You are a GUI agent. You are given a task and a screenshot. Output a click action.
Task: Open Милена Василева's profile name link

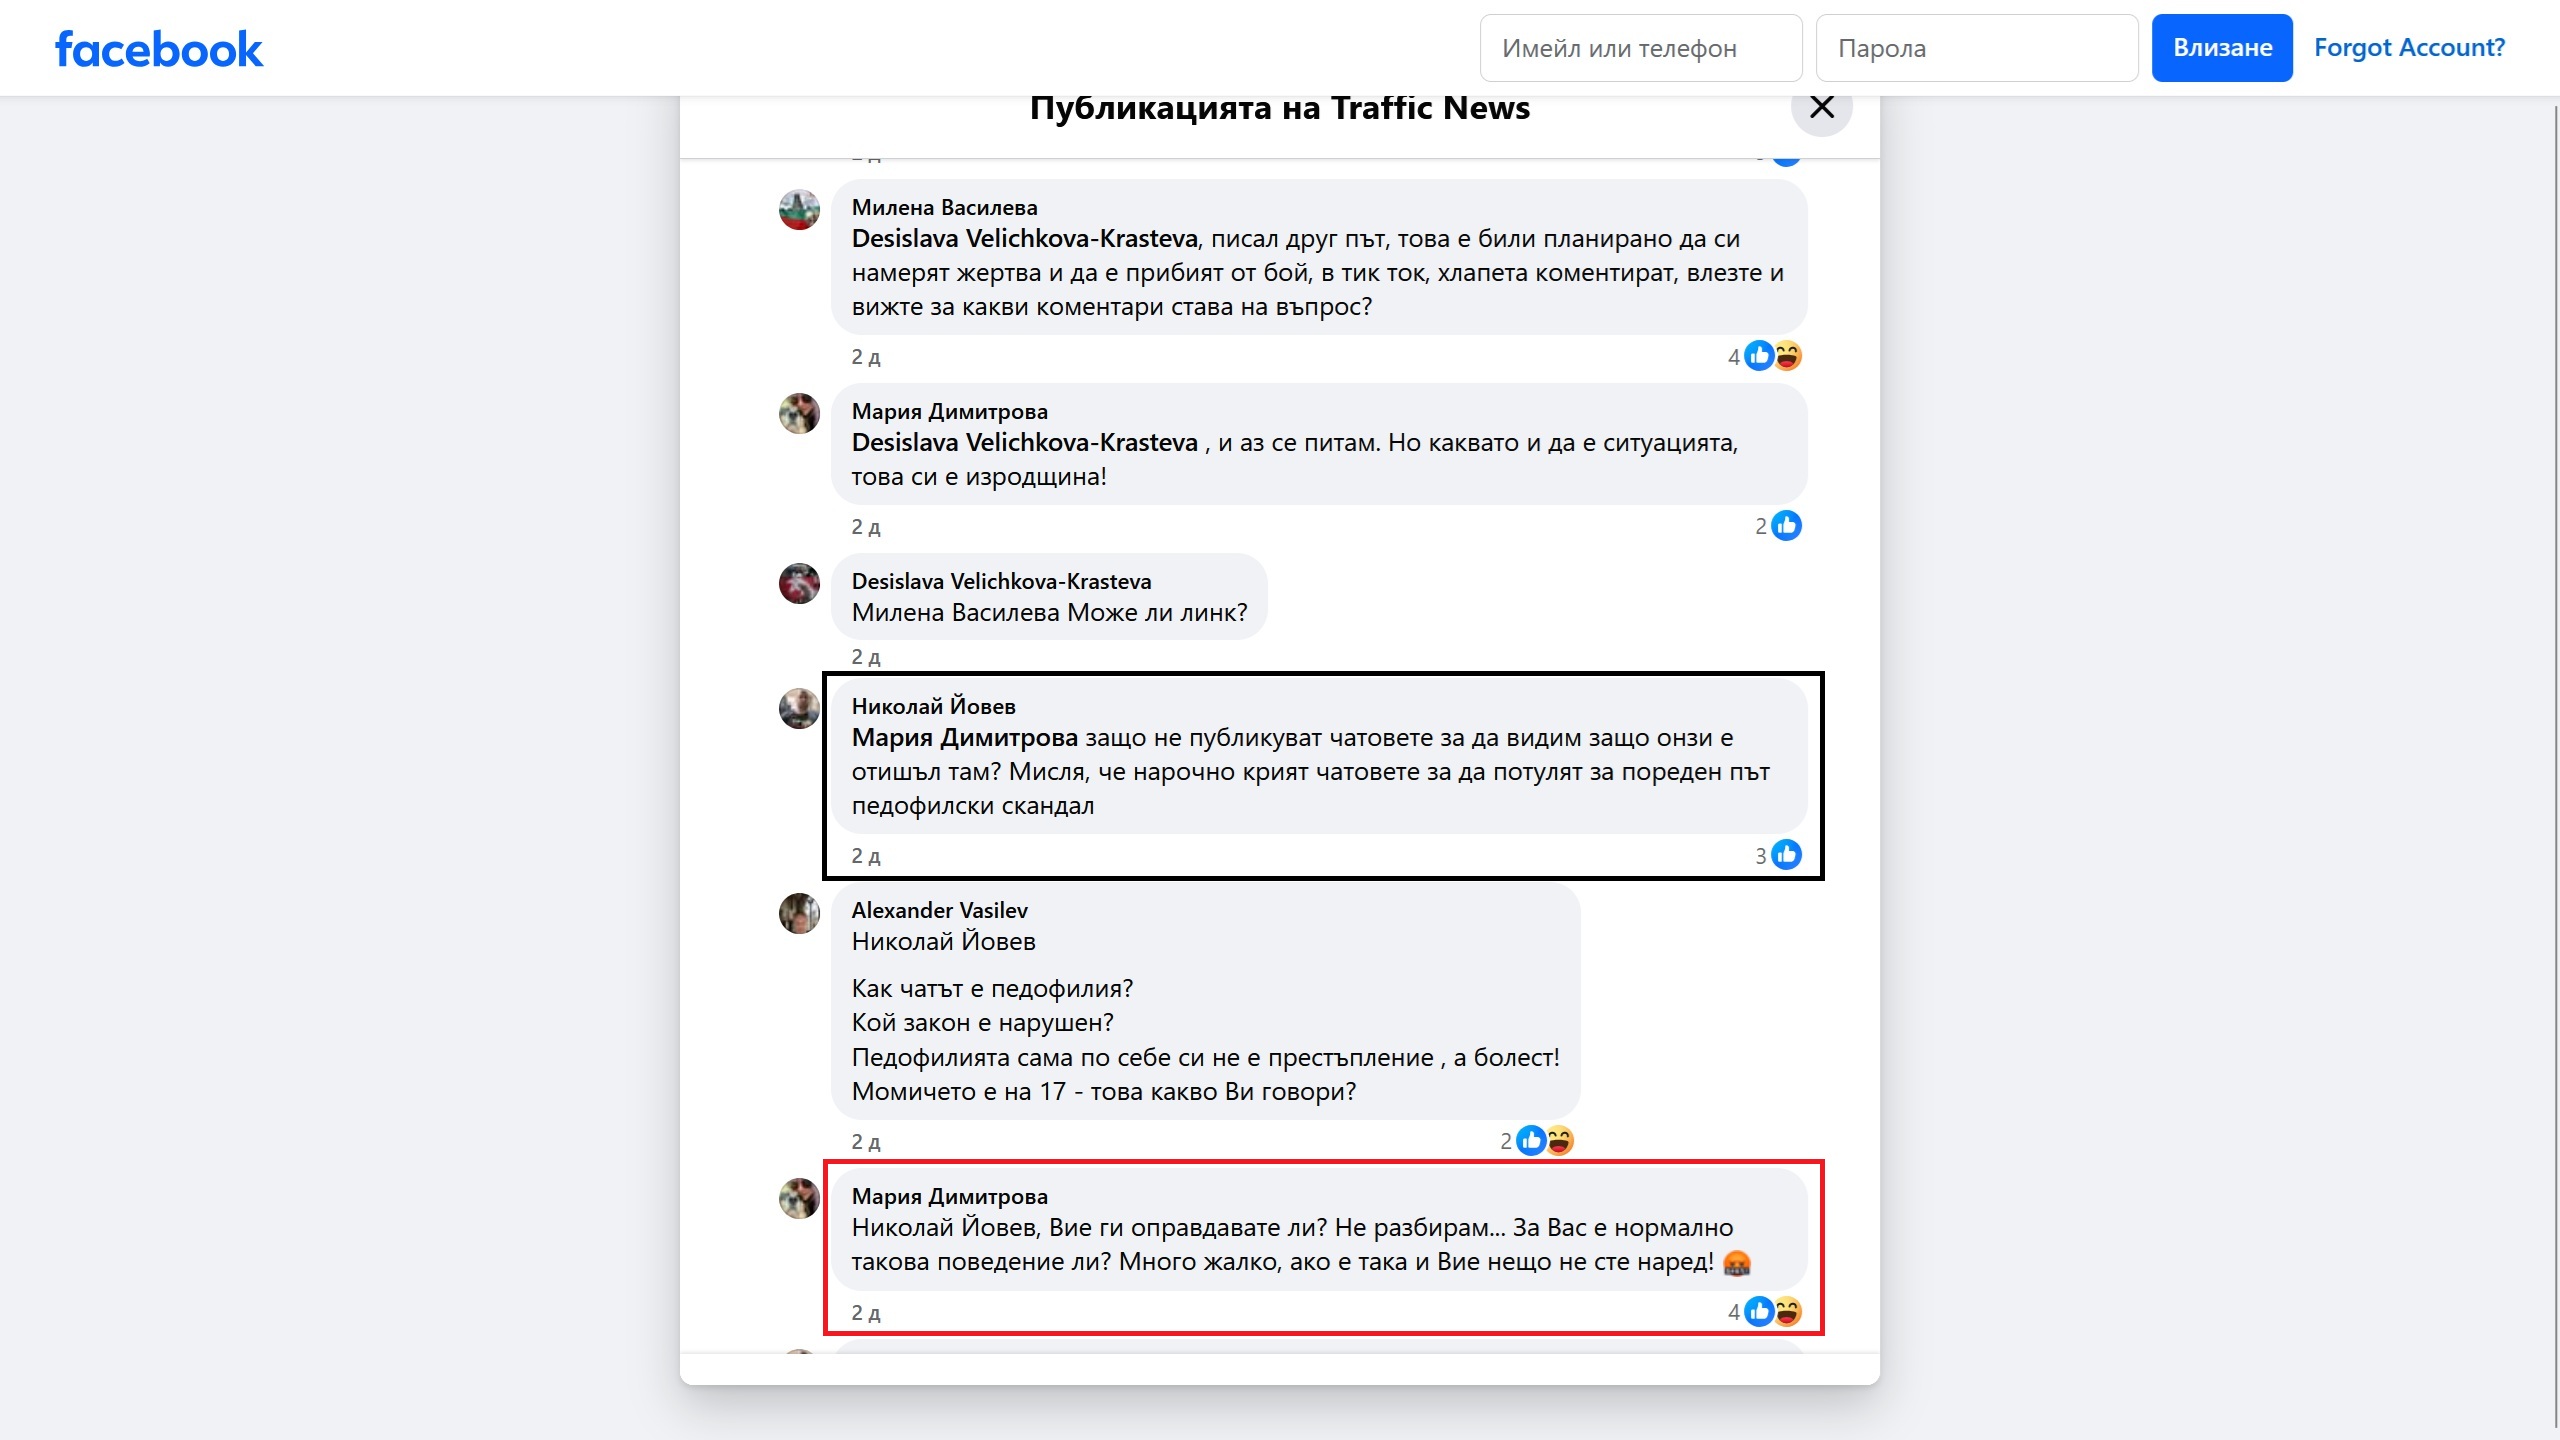point(945,208)
